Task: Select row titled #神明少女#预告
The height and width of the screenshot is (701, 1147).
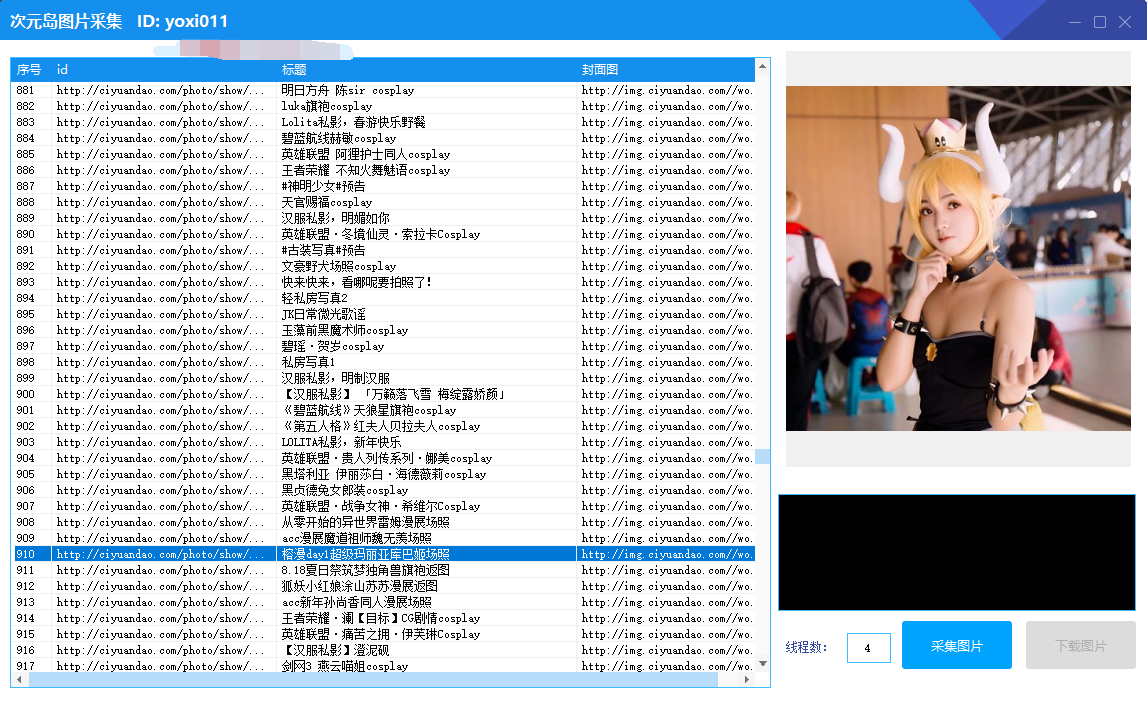Action: pyautogui.click(x=383, y=187)
